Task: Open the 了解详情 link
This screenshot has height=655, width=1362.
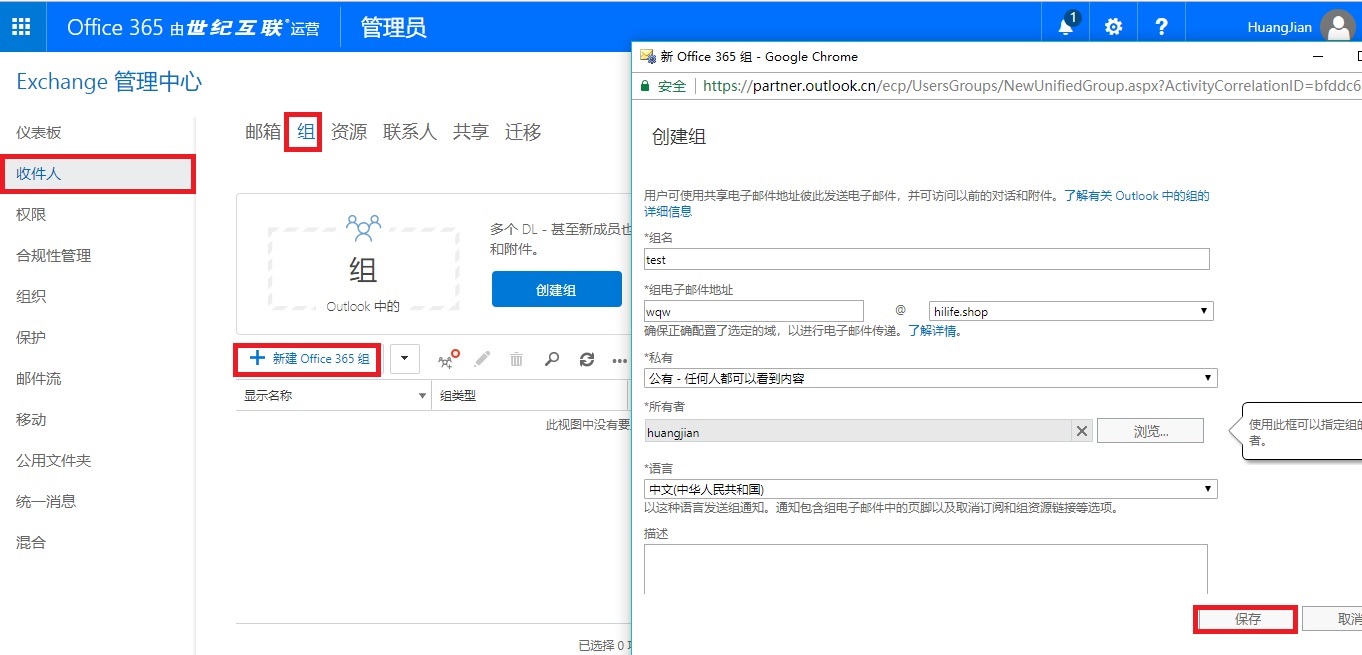Action: (x=932, y=330)
